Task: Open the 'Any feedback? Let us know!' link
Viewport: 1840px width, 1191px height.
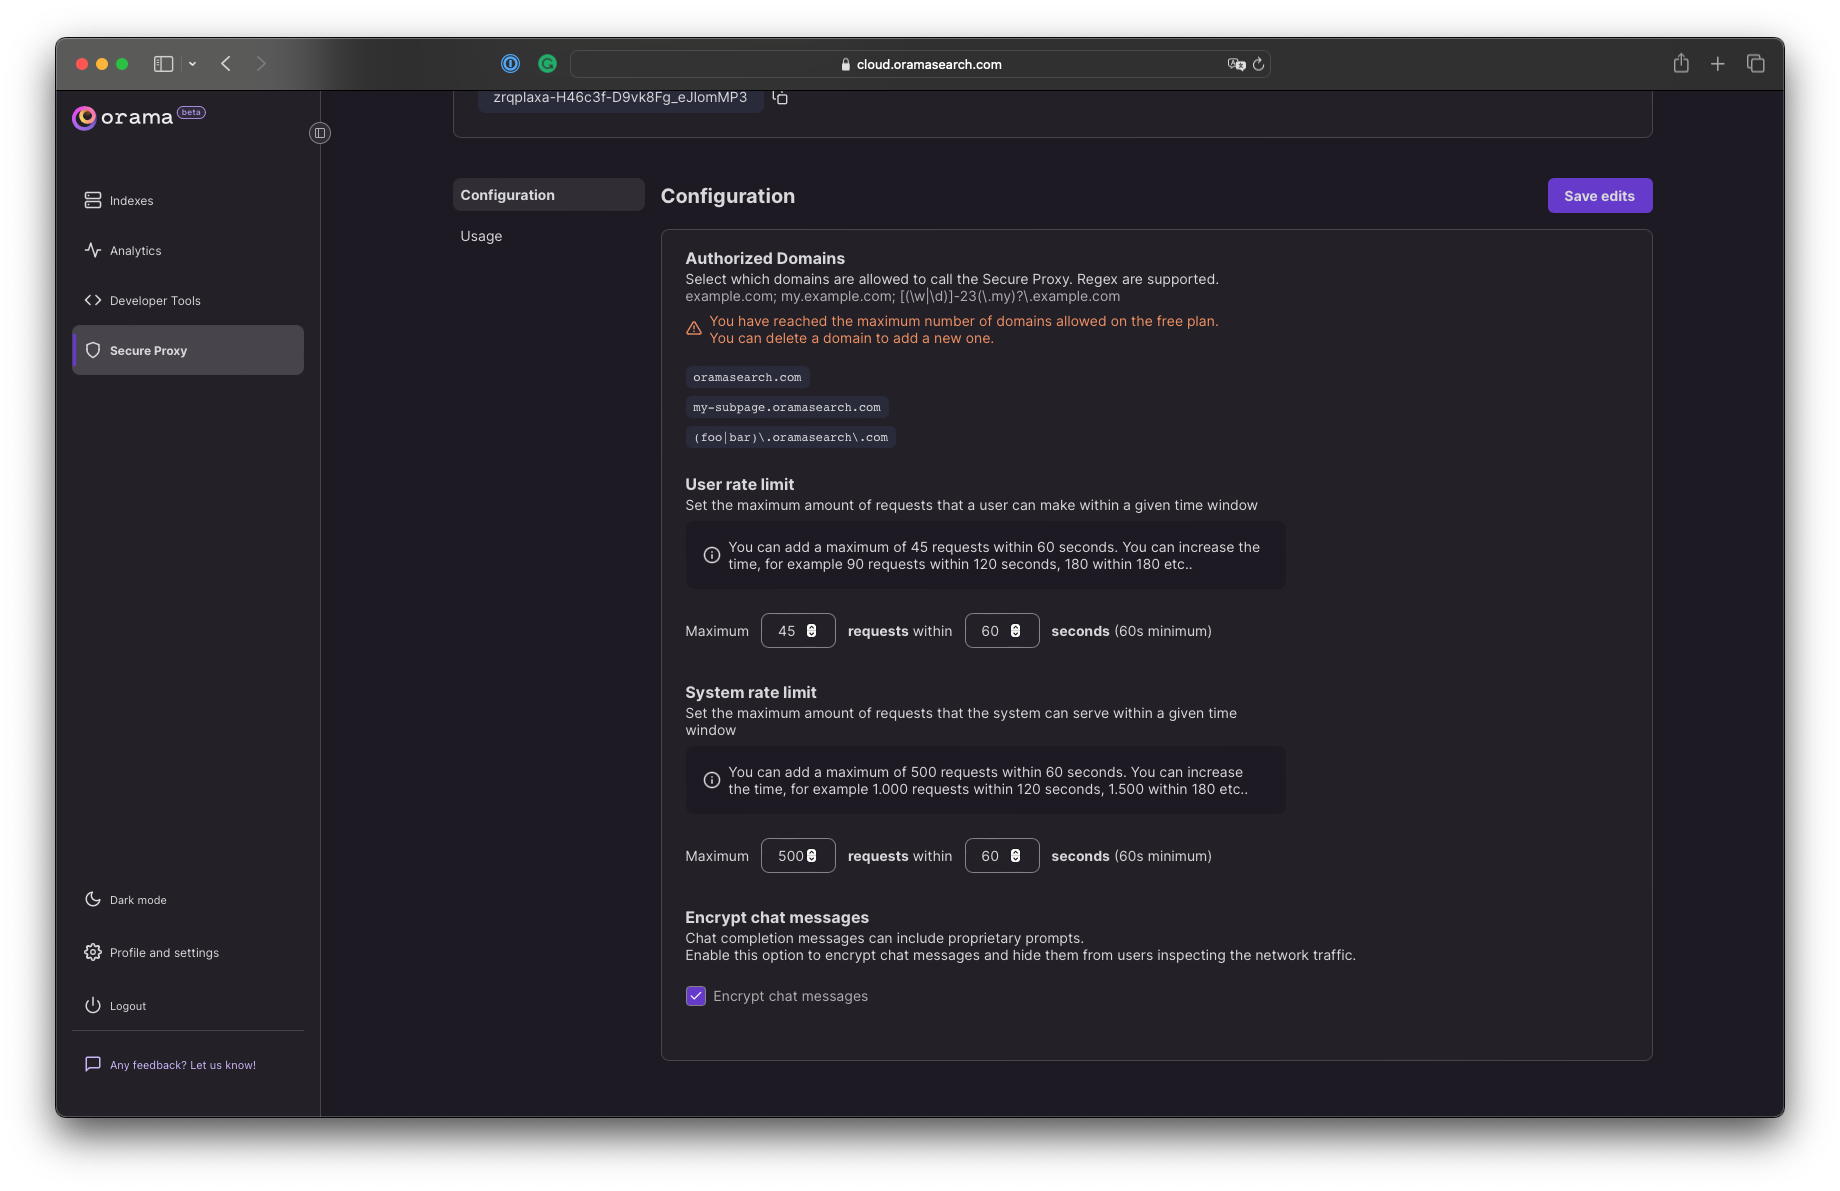Action: pos(171,1064)
